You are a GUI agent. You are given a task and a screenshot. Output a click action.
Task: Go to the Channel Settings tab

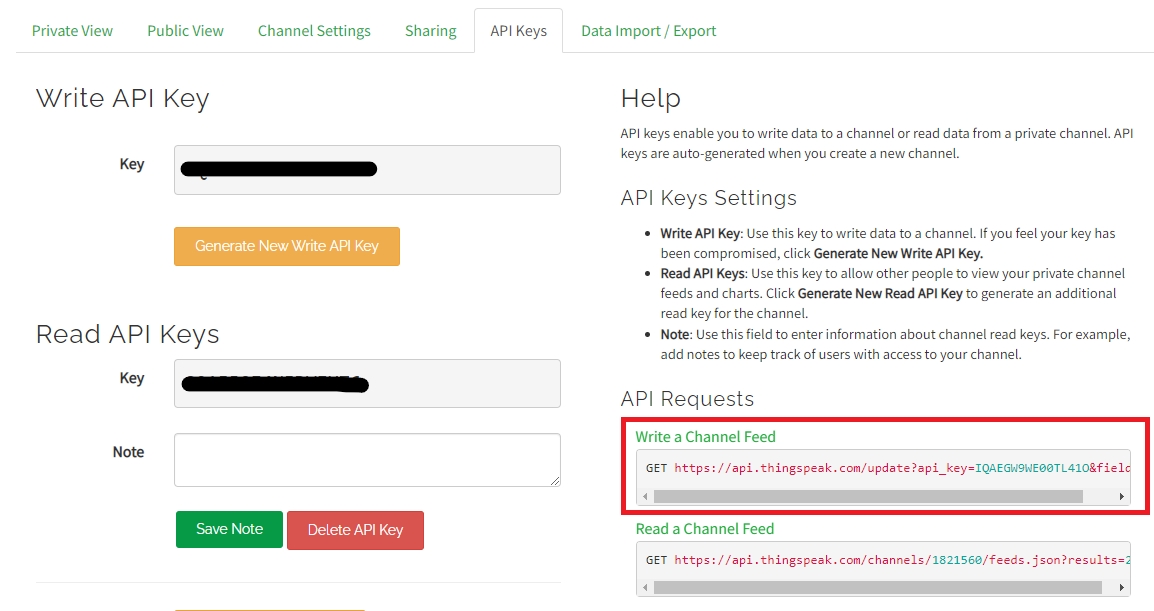tap(314, 31)
